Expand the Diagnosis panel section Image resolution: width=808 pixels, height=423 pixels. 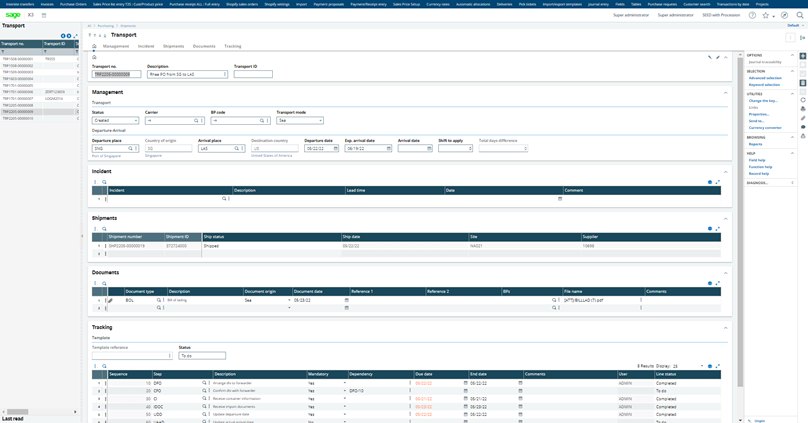(792, 183)
